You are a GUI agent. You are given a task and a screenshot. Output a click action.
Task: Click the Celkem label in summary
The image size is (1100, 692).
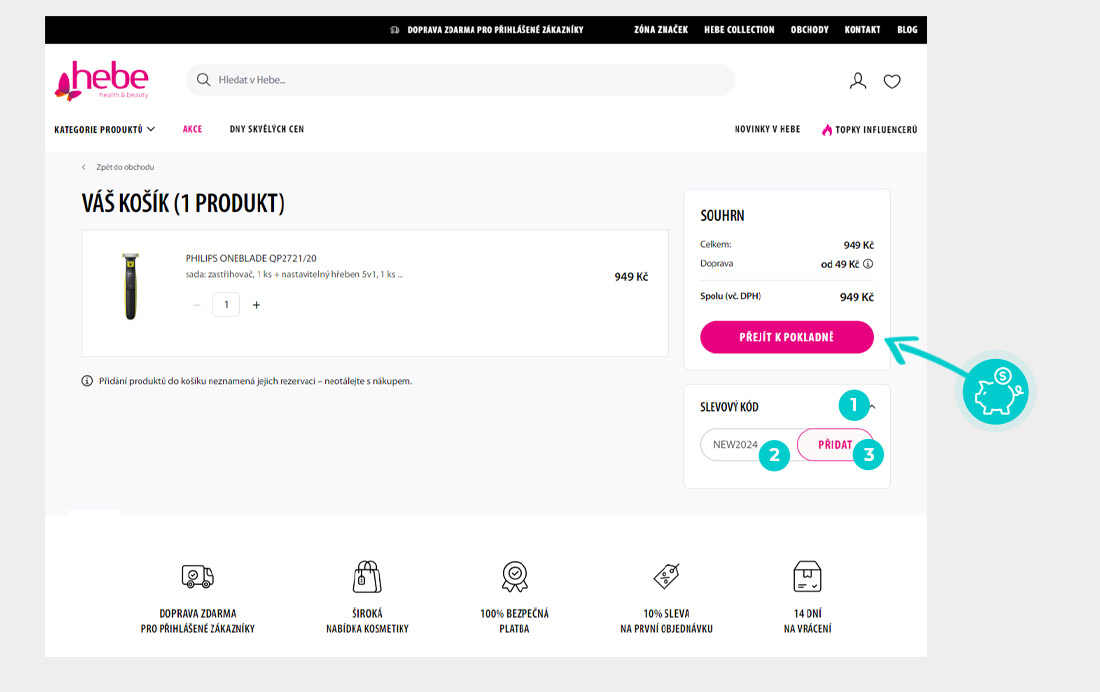pos(716,244)
